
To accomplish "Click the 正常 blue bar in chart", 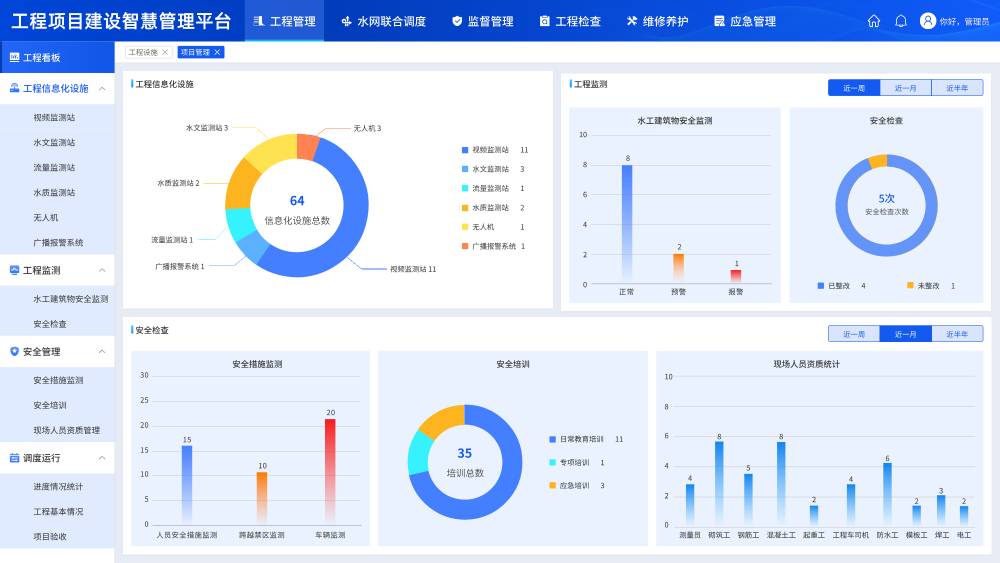I will tap(627, 223).
